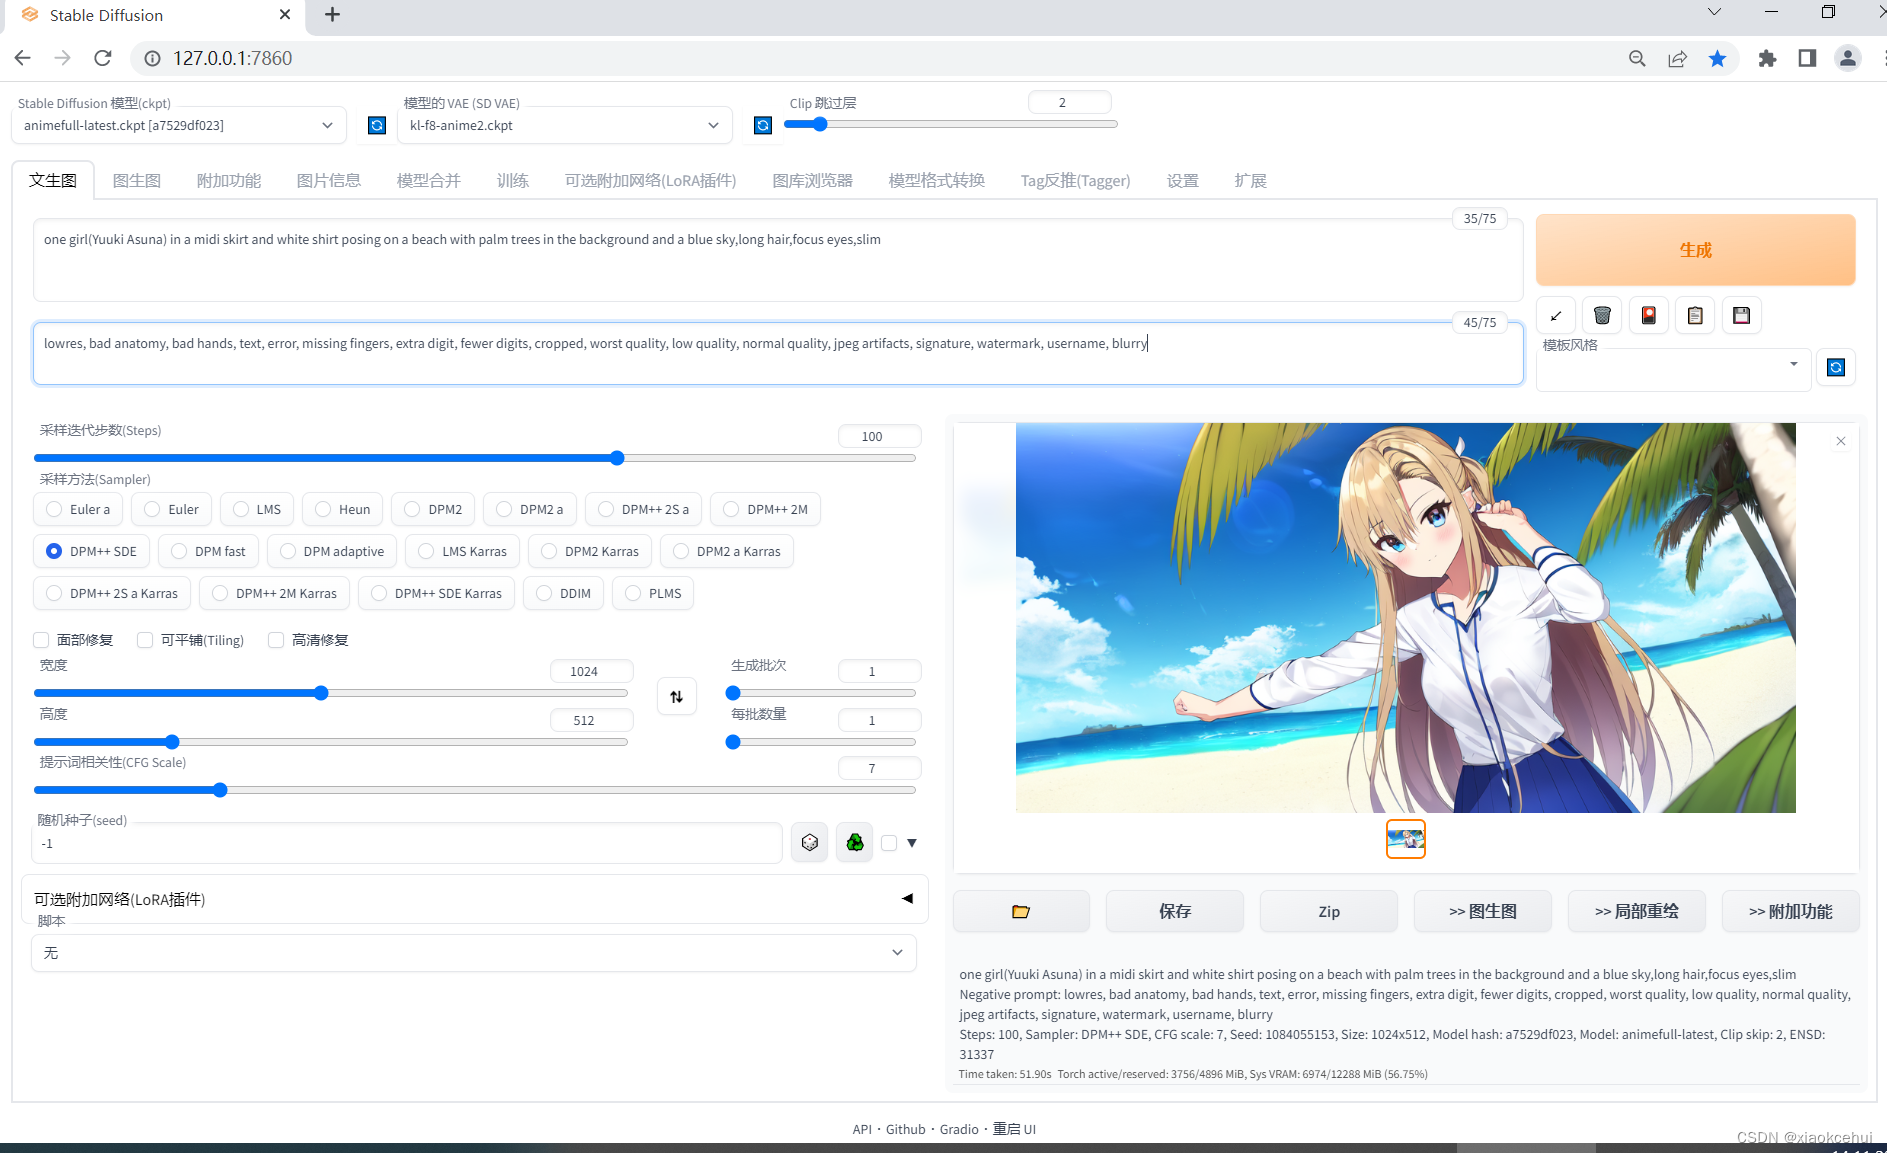Choose the DDIM sampler
Image resolution: width=1887 pixels, height=1153 pixels.
click(563, 593)
